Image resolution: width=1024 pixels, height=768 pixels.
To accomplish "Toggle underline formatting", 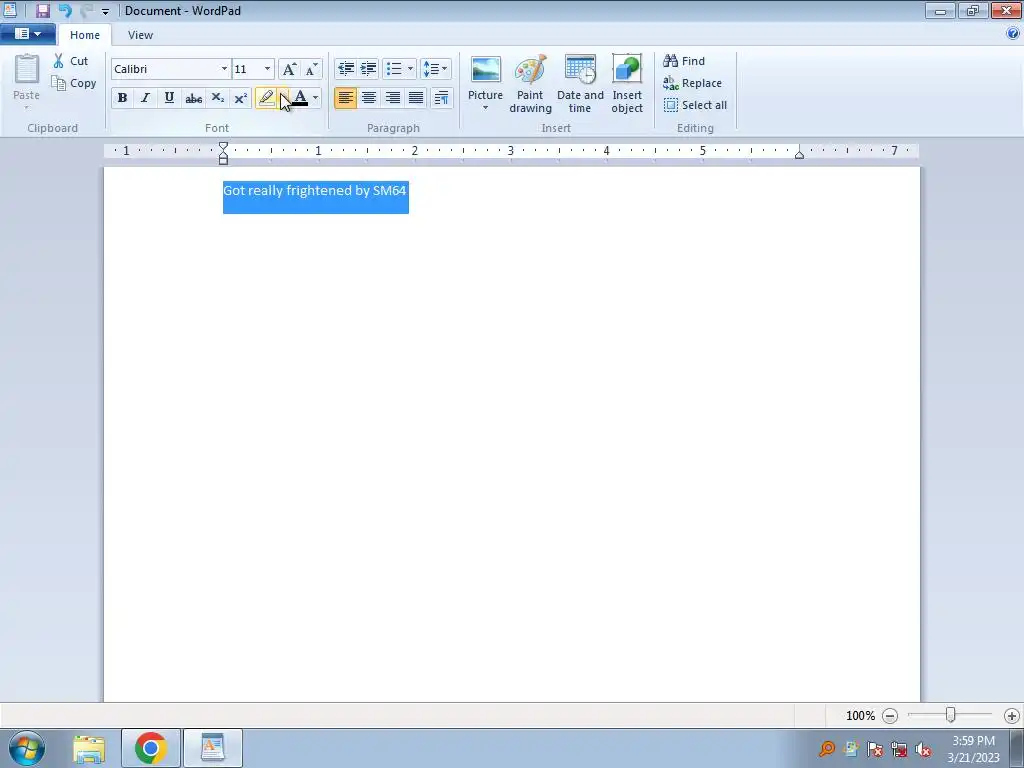I will coord(169,98).
